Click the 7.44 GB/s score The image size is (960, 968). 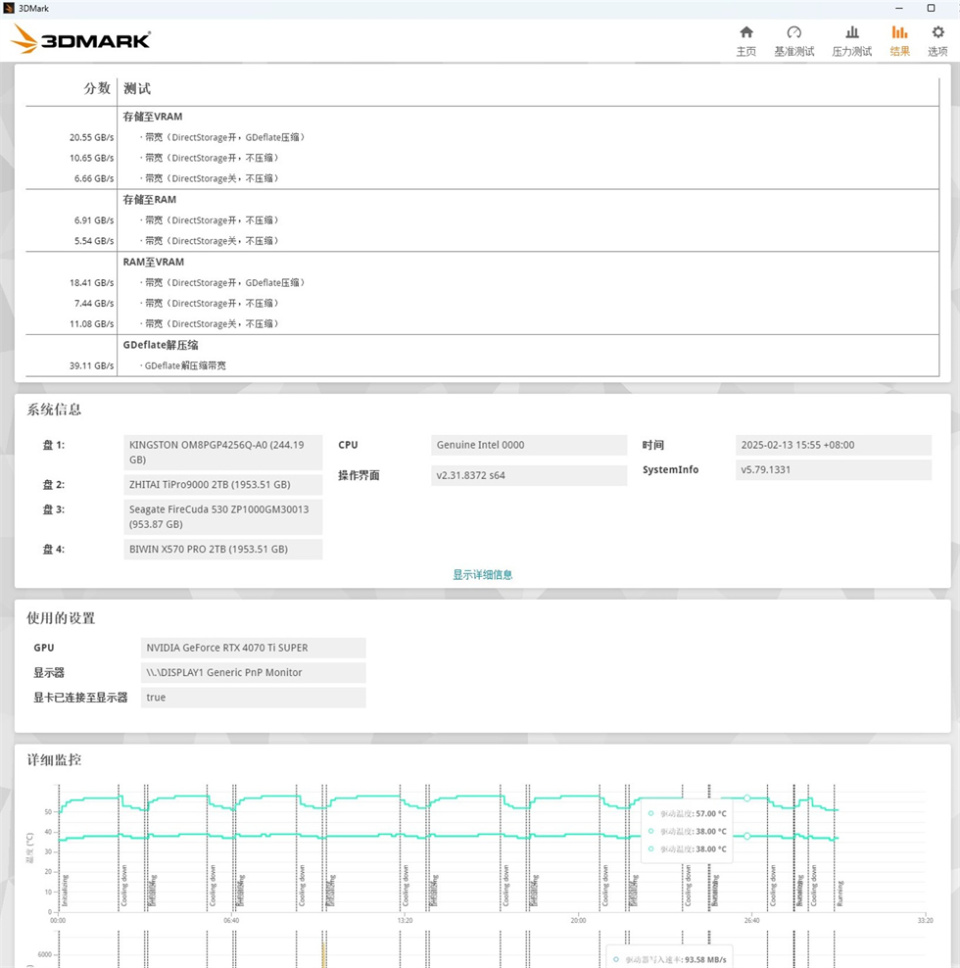(94, 303)
